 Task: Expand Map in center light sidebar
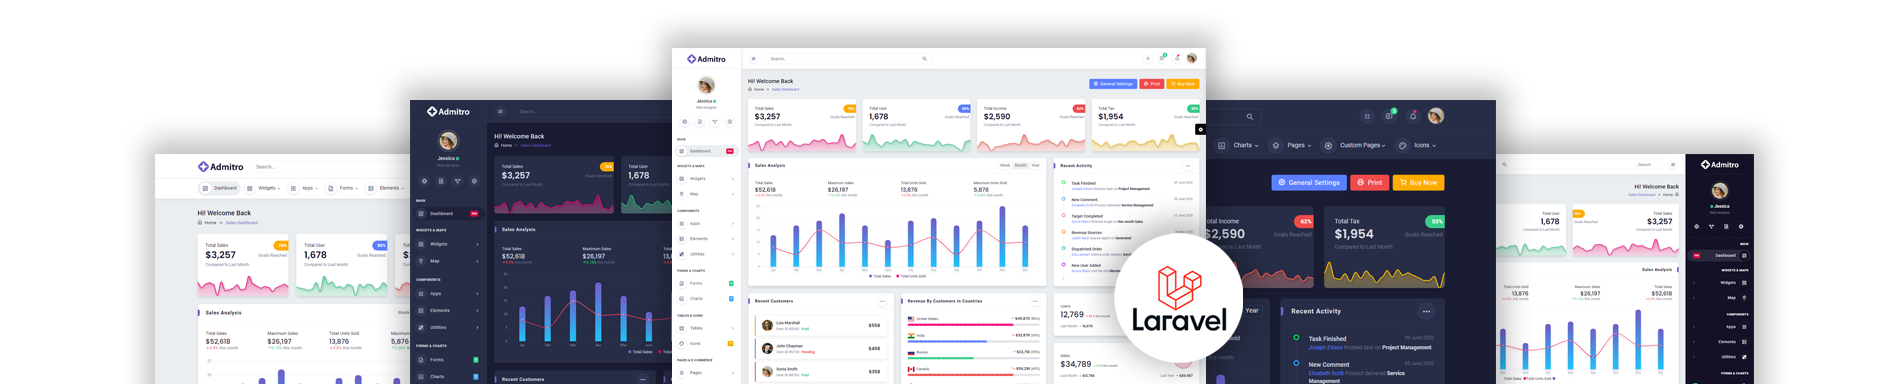706,194
